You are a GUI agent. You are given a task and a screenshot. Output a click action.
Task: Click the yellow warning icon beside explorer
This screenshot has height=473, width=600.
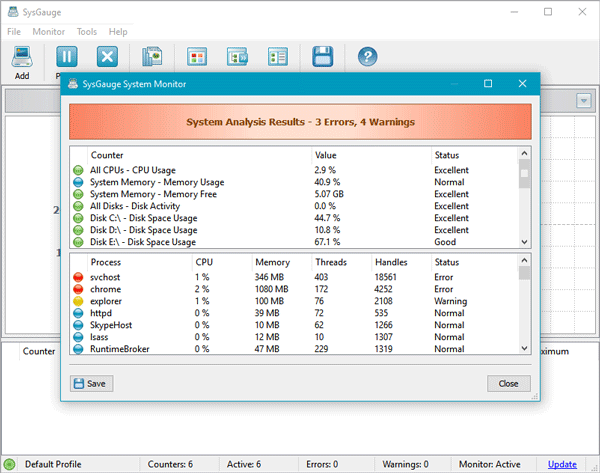(x=78, y=301)
